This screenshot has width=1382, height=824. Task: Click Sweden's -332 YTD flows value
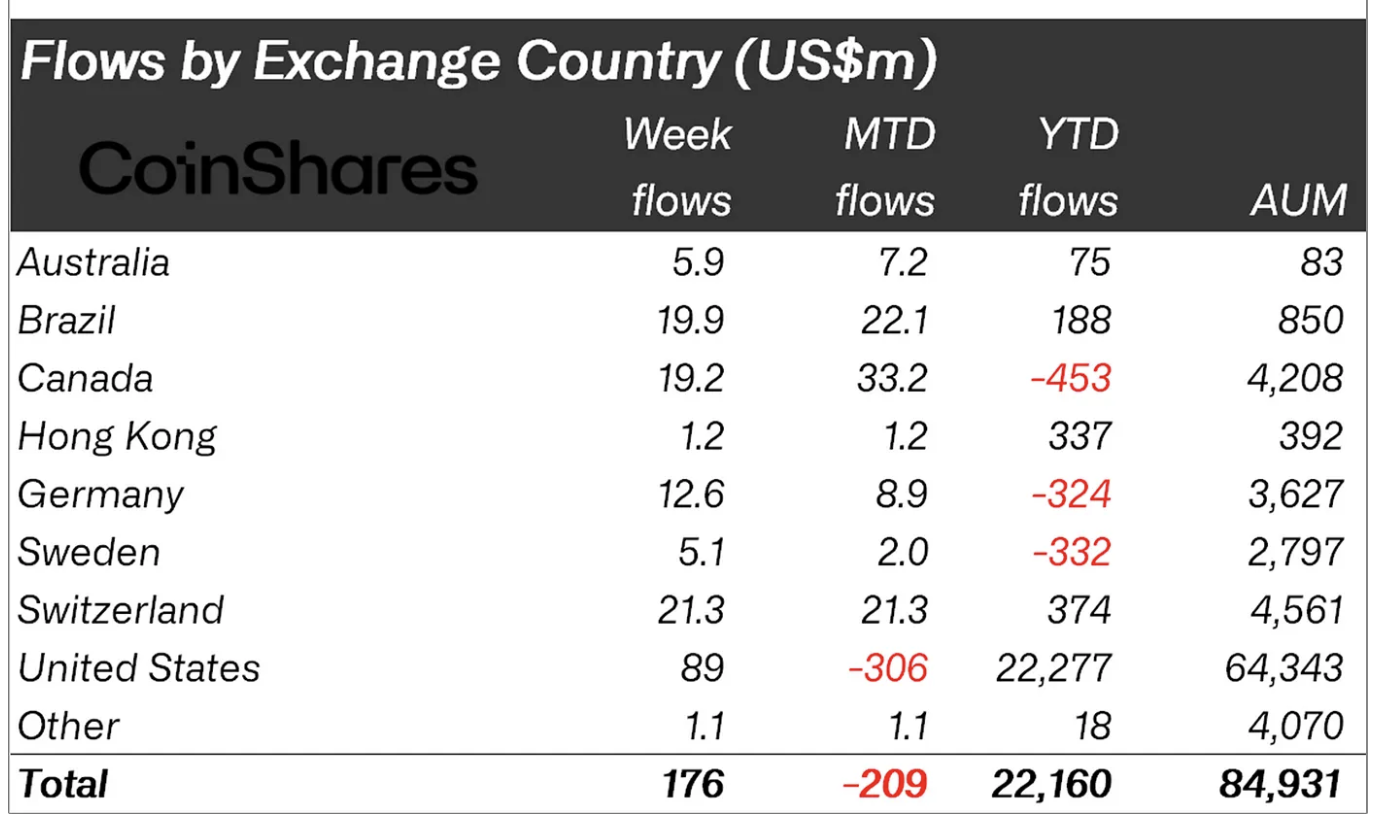[x=1072, y=552]
